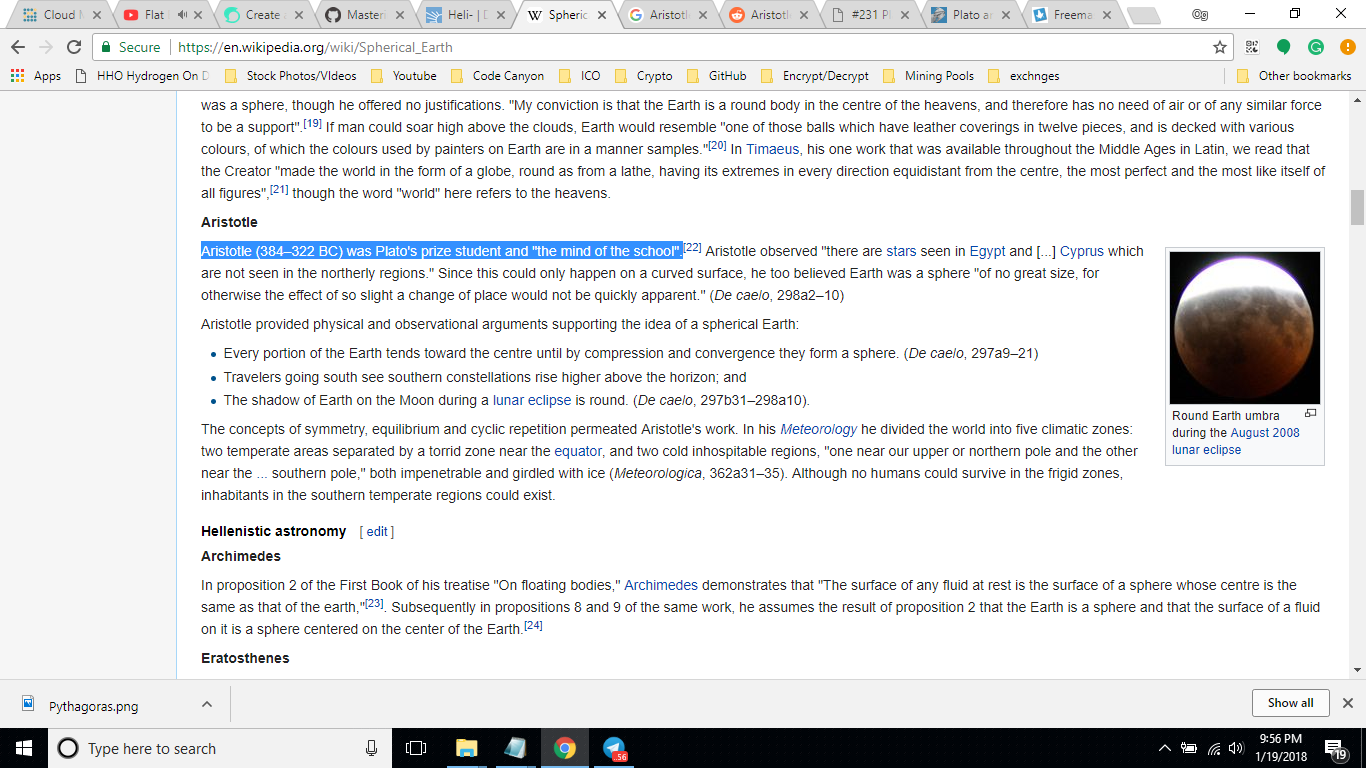Click the volume speaker tray icon

(x=1237, y=748)
